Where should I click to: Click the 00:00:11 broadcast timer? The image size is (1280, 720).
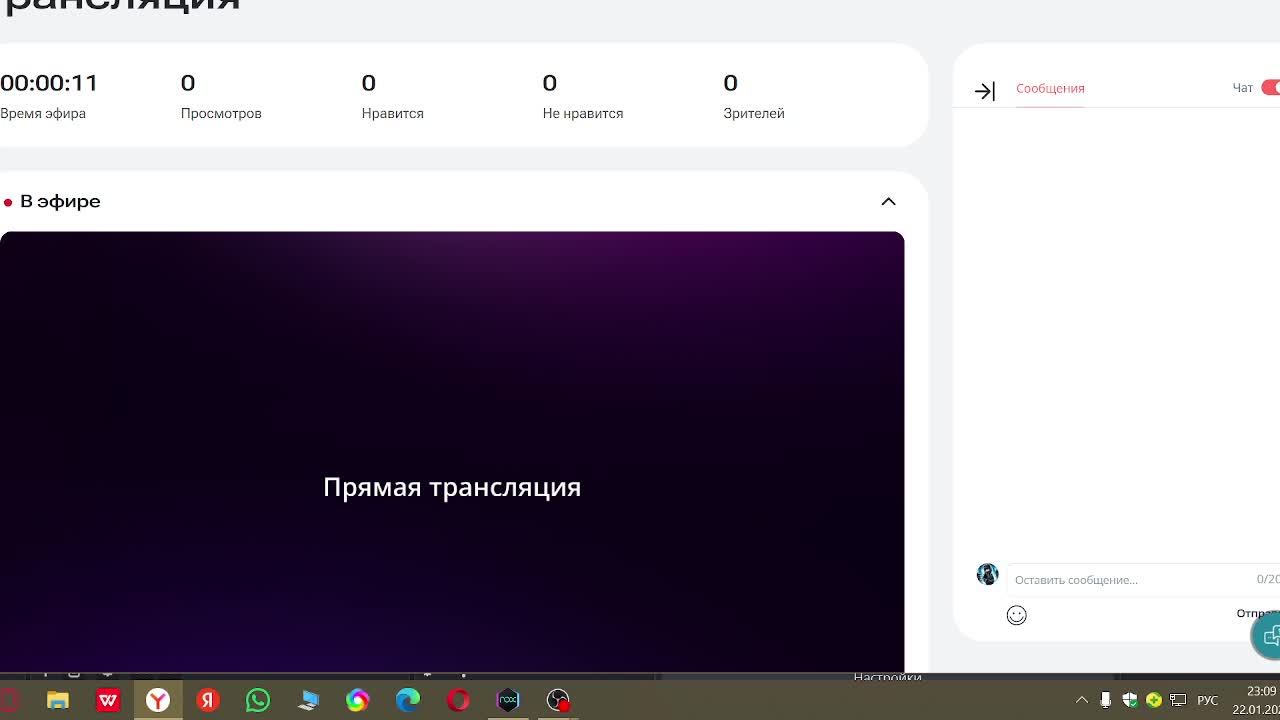tap(49, 83)
